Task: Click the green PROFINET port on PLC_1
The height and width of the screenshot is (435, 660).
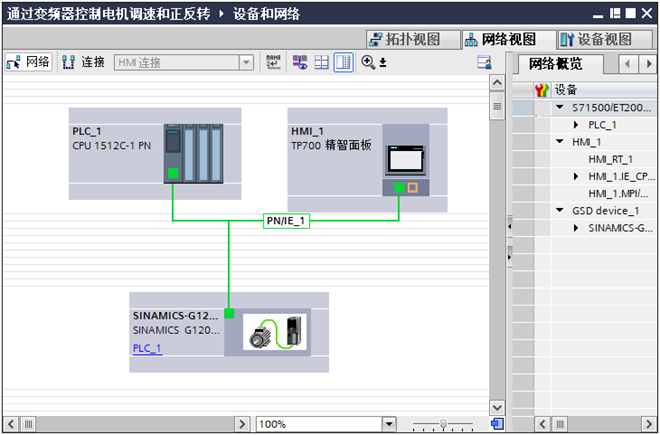Action: point(173,173)
